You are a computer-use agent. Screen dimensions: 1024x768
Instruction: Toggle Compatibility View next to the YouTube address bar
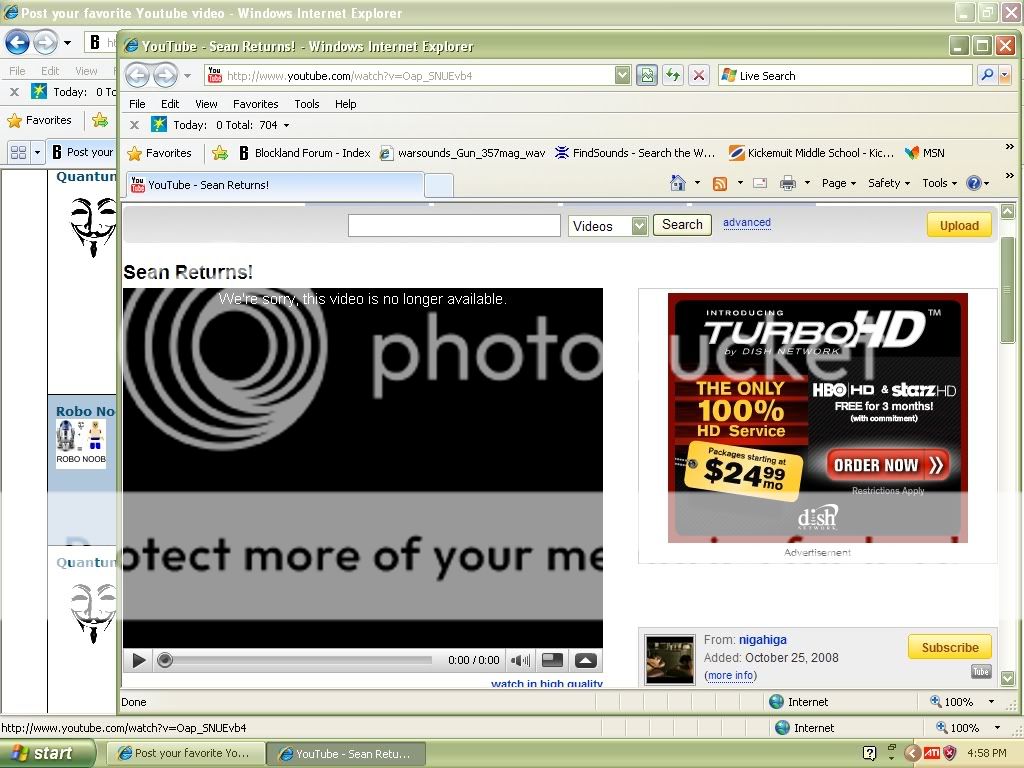tap(647, 76)
